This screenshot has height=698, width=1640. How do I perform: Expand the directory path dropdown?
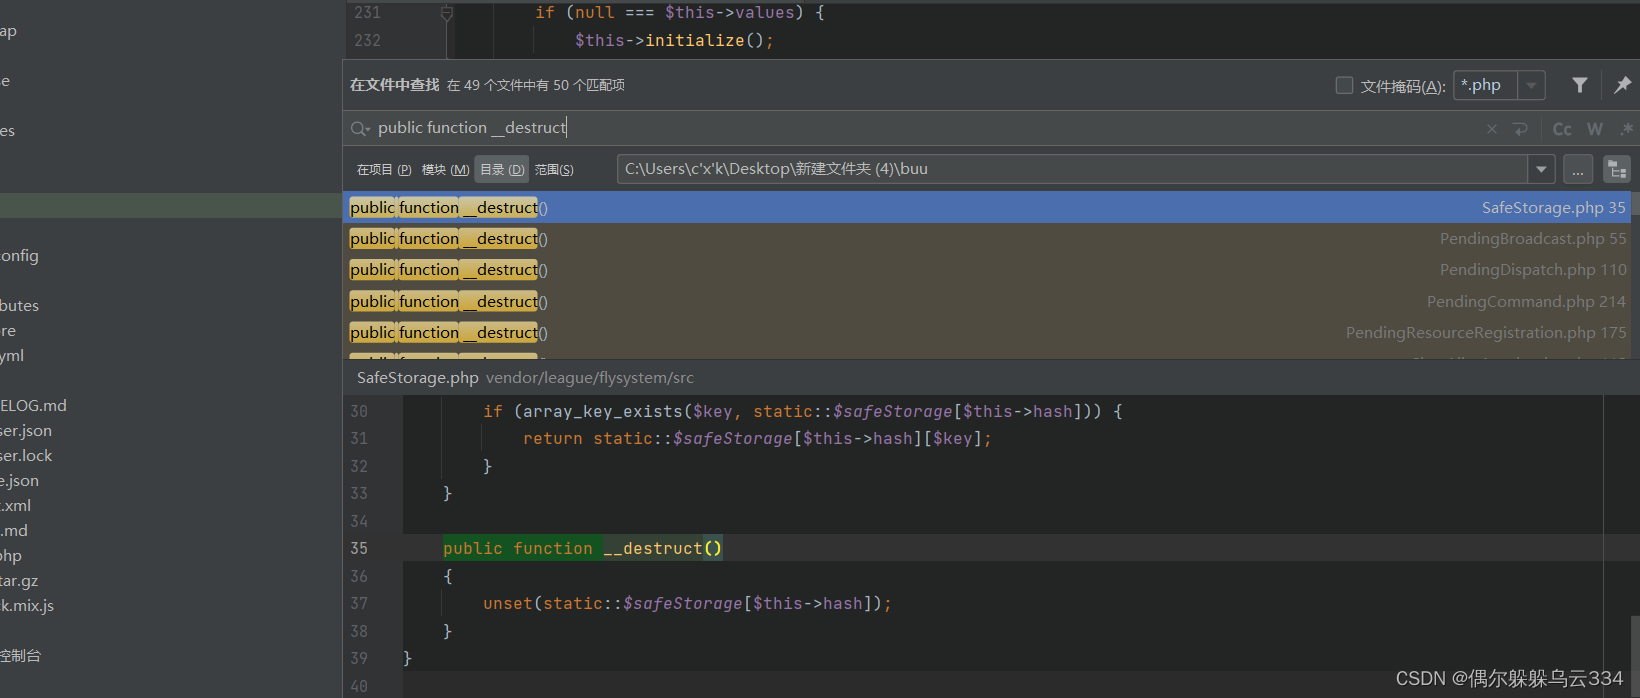[x=1541, y=170]
